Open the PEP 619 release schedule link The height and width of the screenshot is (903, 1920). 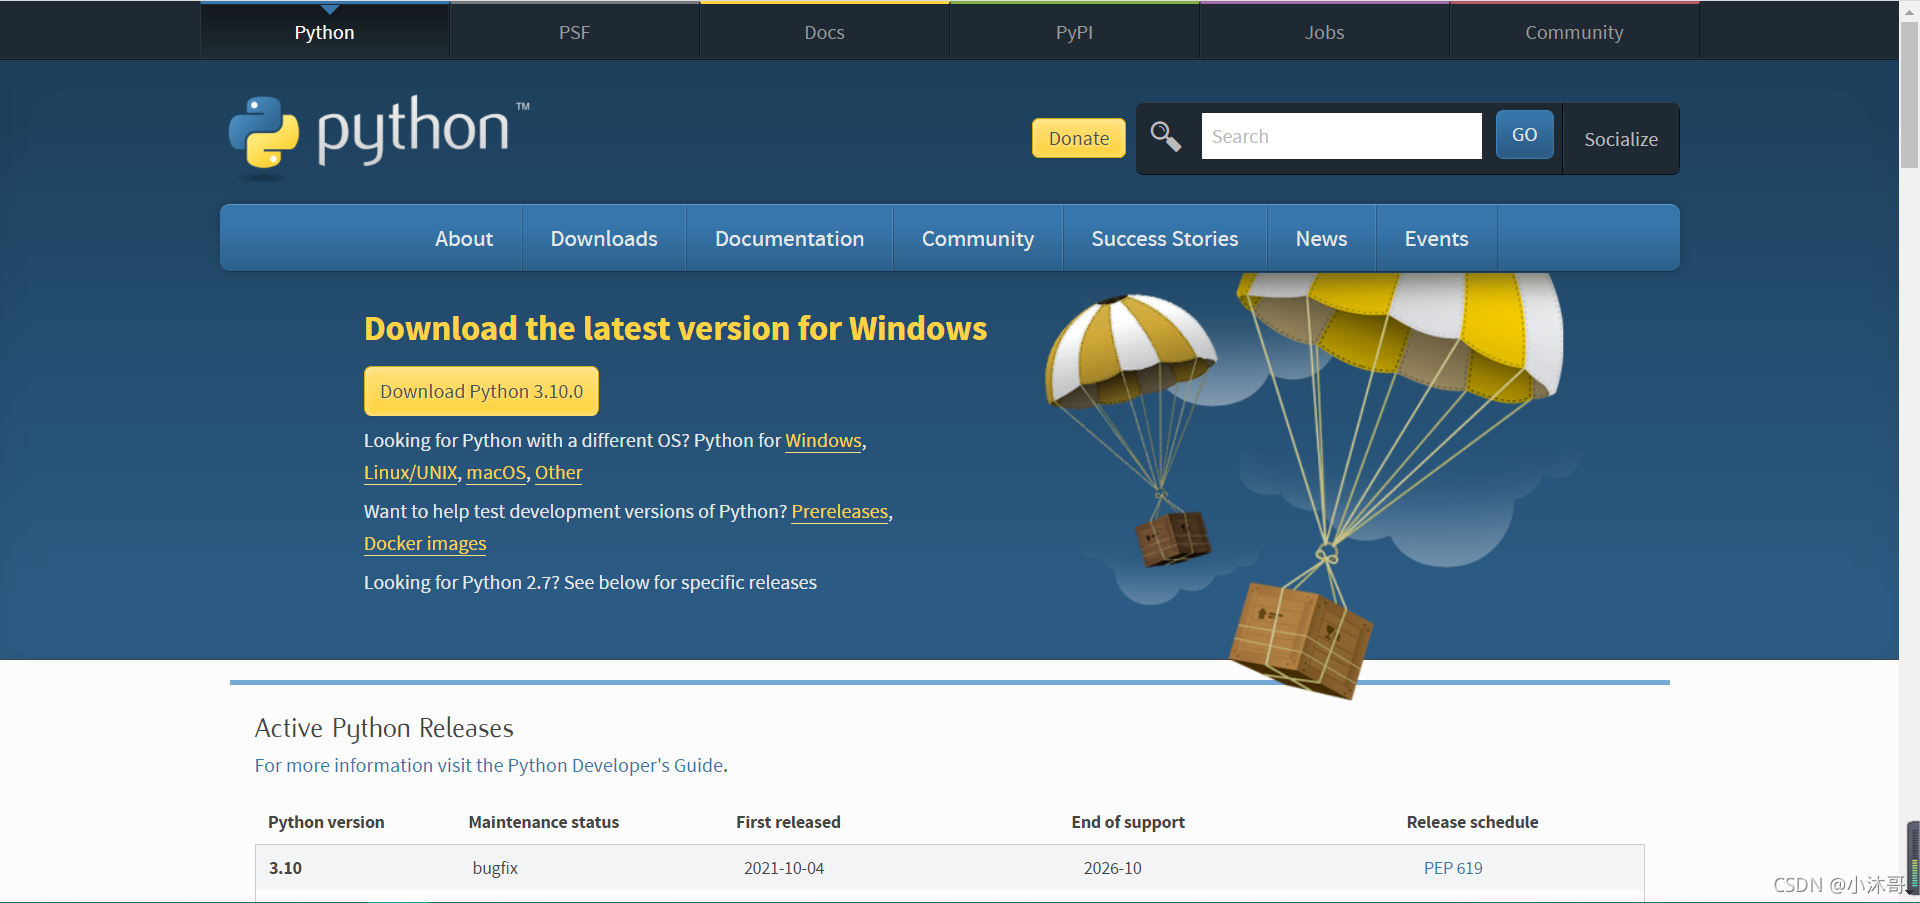[1453, 868]
